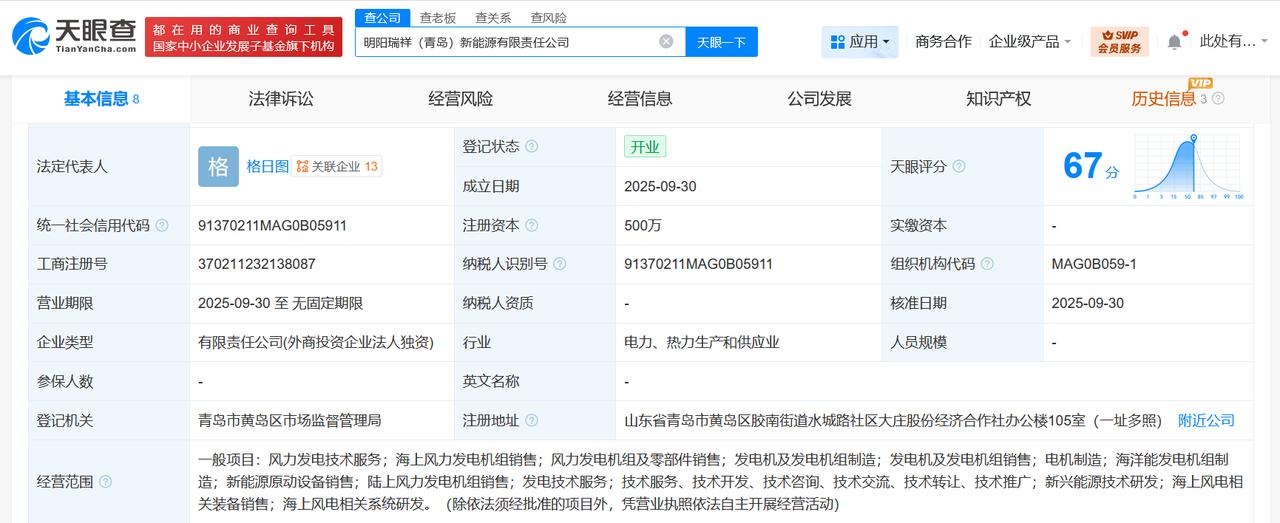Viewport: 1280px width, 523px height.
Task: Click the notification bell icon
Action: [1174, 42]
